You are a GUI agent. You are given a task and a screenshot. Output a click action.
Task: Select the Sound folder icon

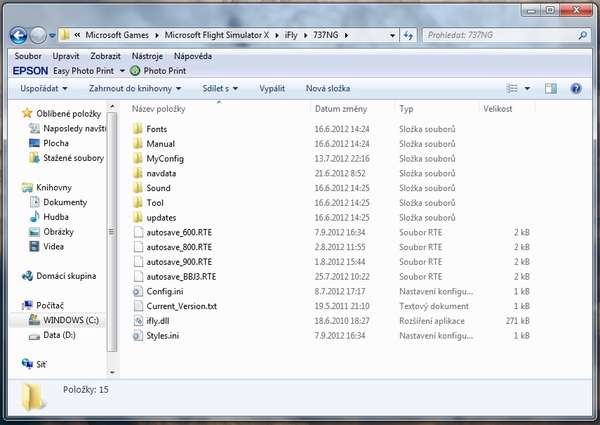pyautogui.click(x=138, y=188)
